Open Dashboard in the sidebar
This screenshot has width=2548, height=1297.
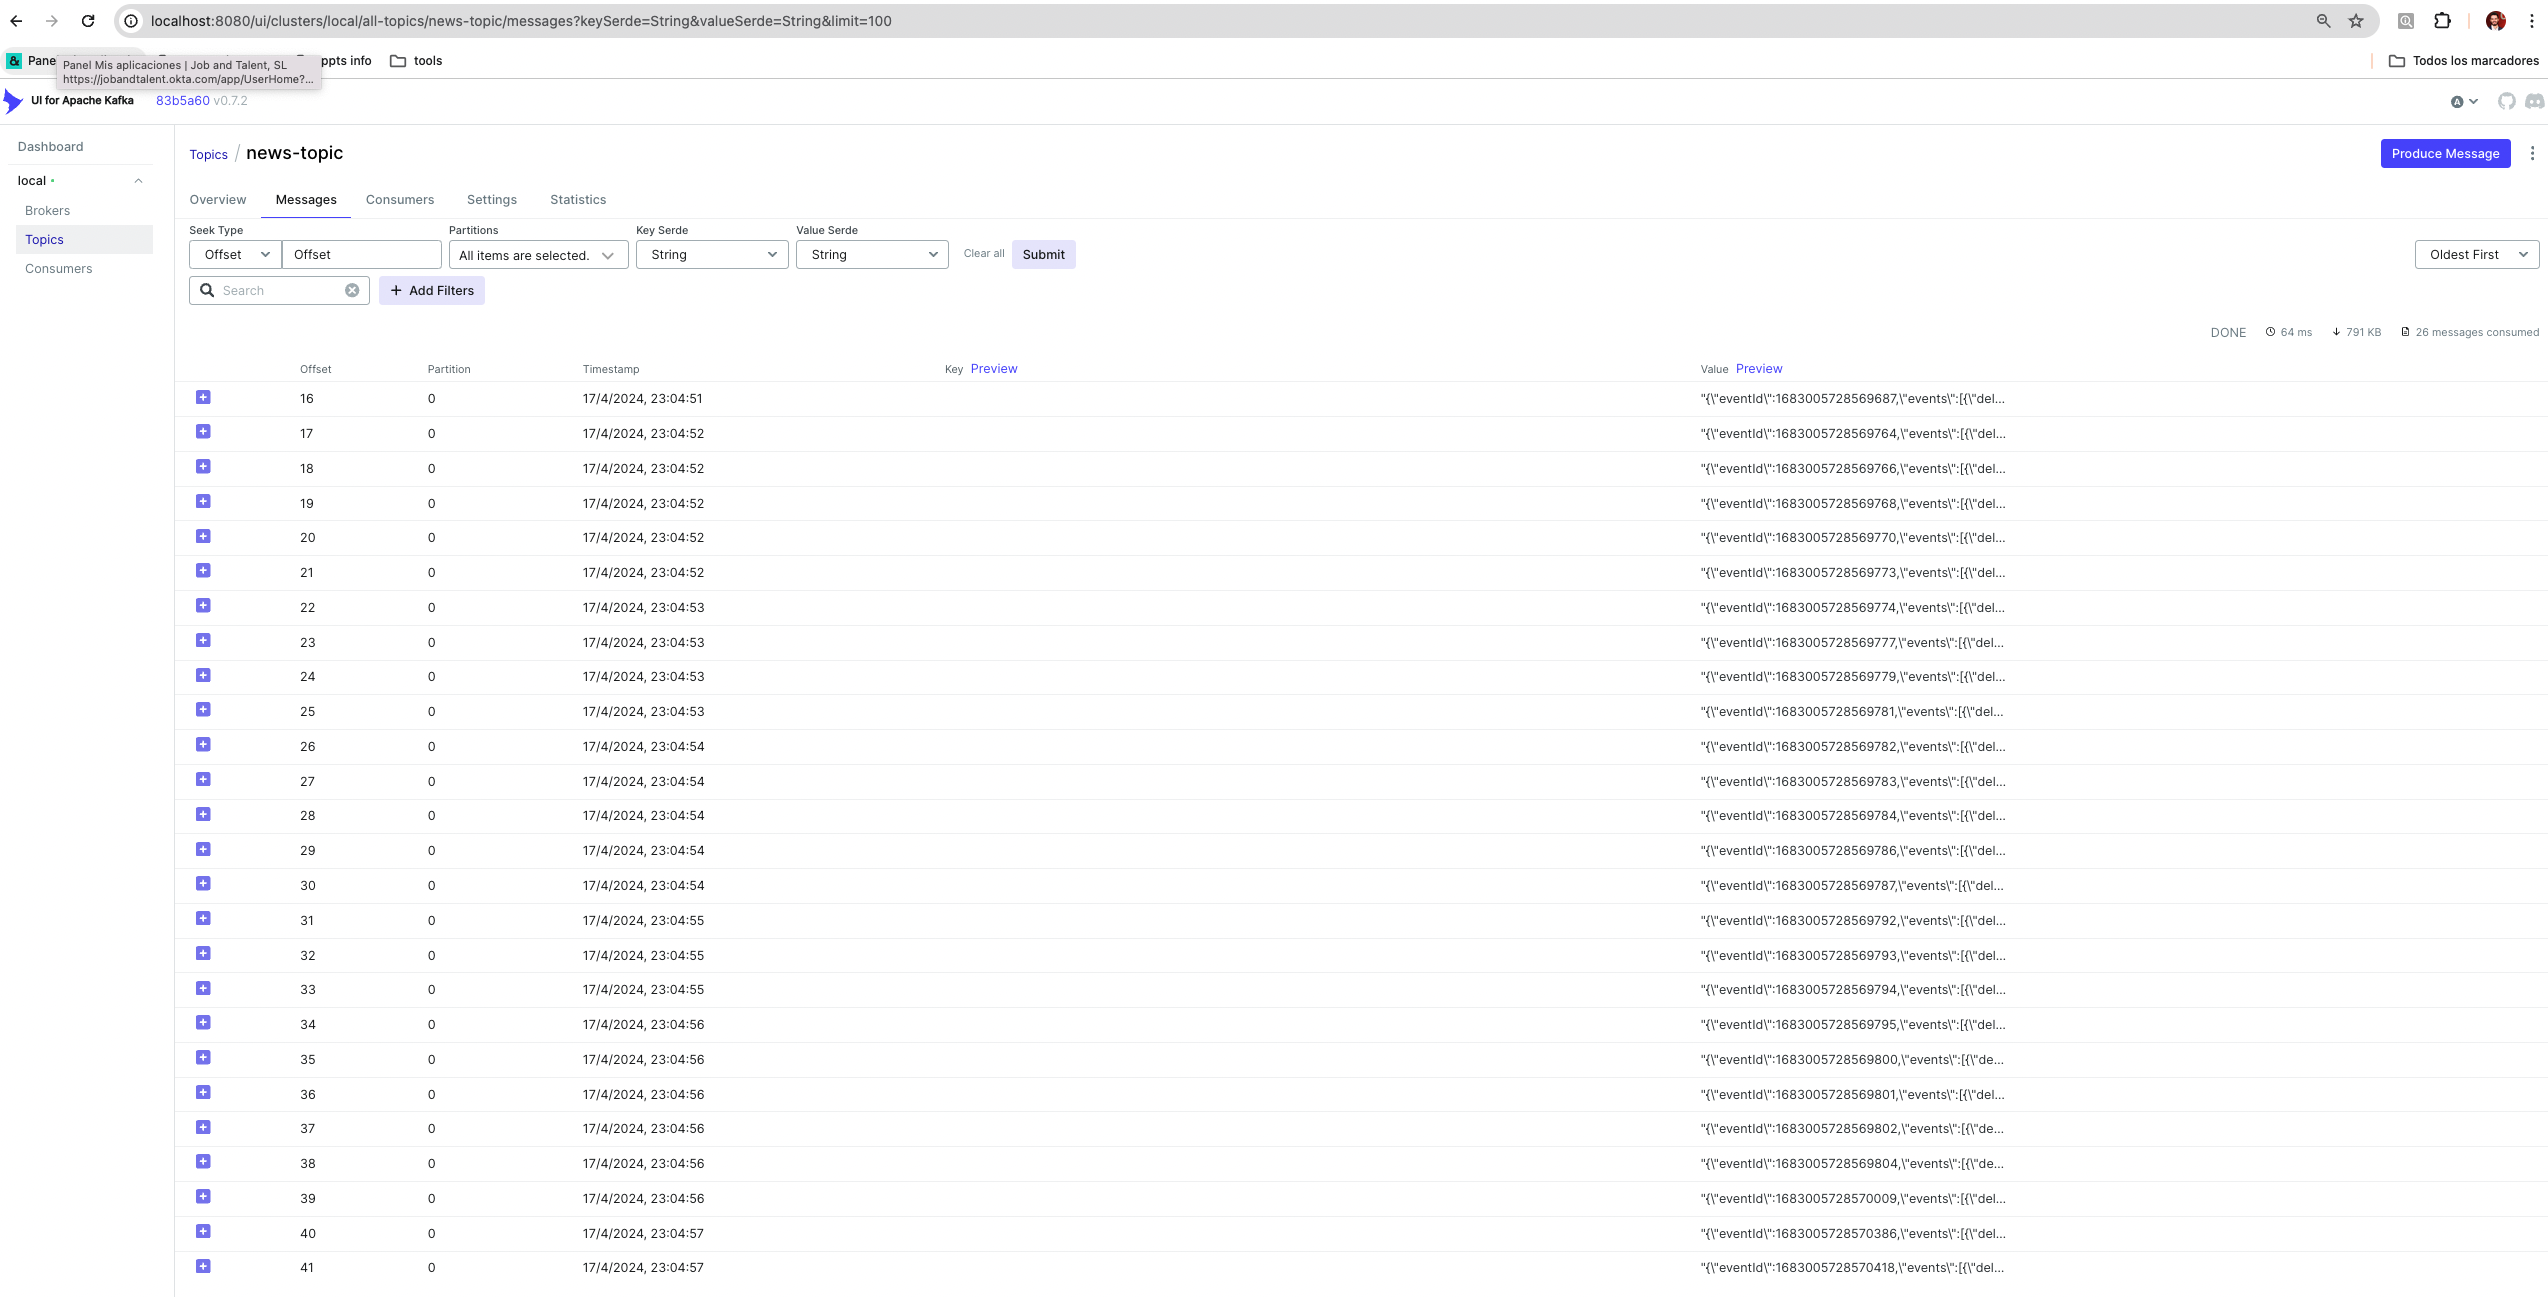click(50, 147)
